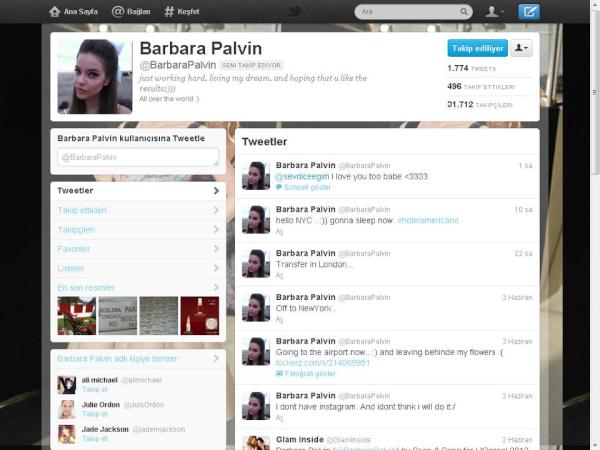Click Aç under Off to NewYork tweet
600x450 pixels.
[x=279, y=320]
